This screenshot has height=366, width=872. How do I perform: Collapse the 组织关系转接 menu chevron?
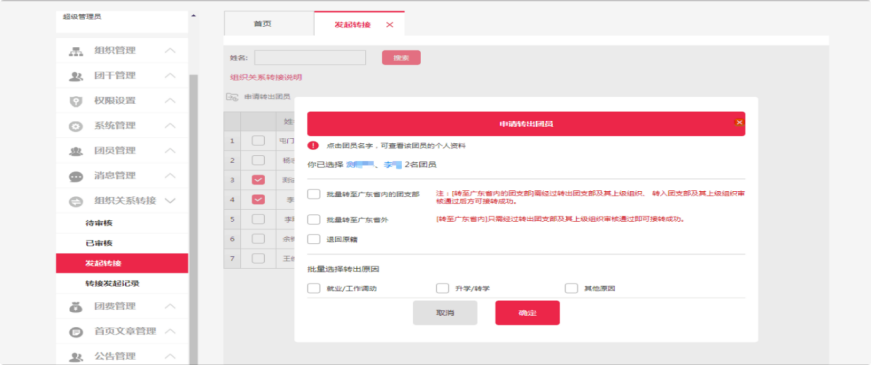[171, 201]
